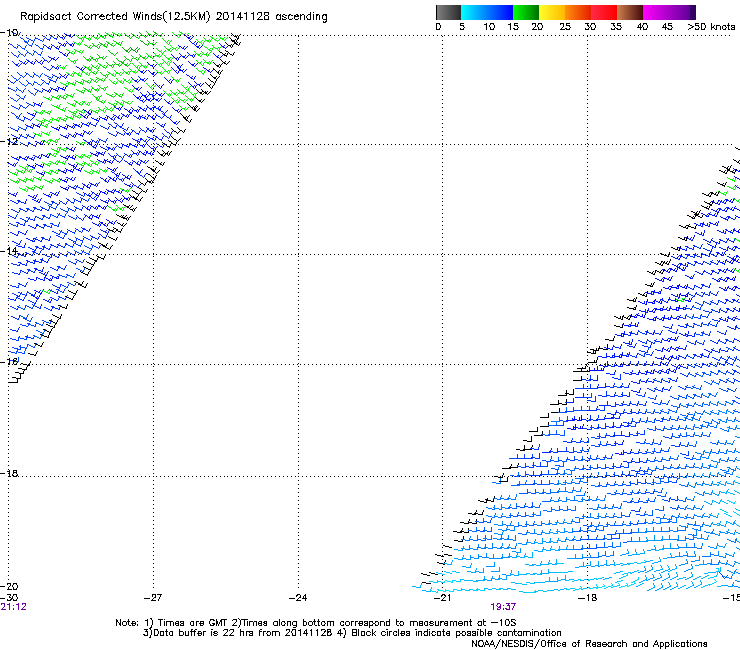Screen dimensions: 740x650
Task: Click the legend value '10' under color bar
Action: [489, 27]
